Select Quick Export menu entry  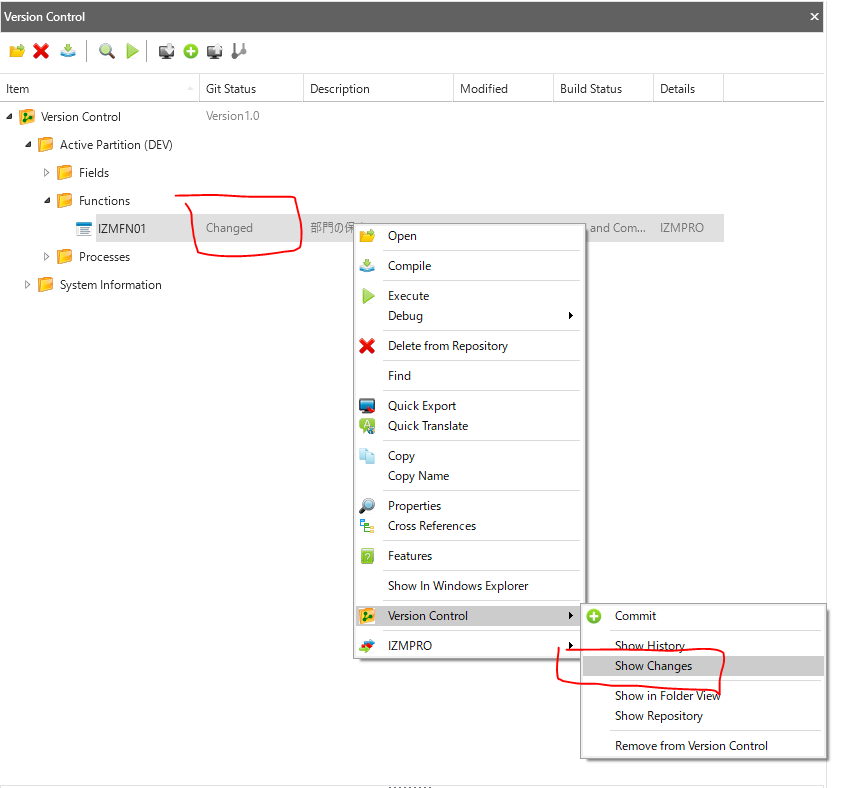[x=468, y=406]
